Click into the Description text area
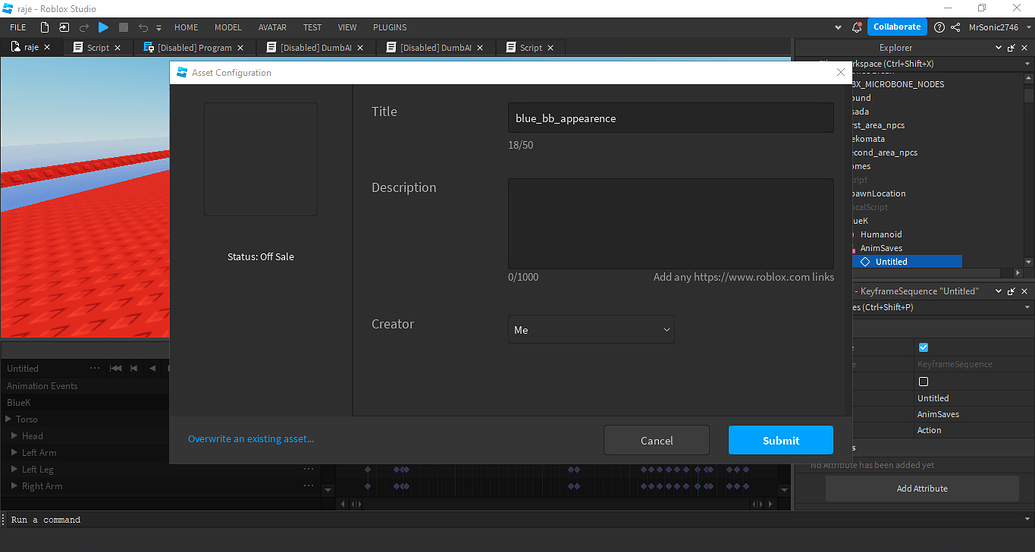Viewport: 1035px width, 552px height. [x=671, y=223]
